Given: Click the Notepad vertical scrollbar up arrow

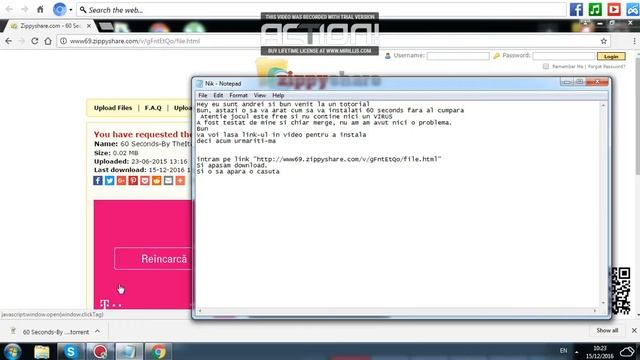Looking at the screenshot, I should pos(603,105).
